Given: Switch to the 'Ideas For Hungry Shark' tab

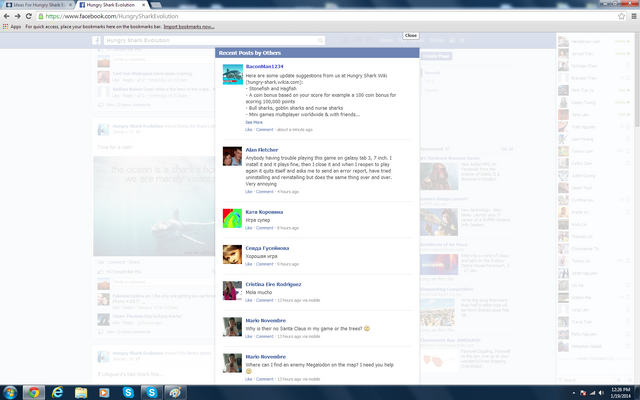Looking at the screenshot, I should click(38, 5).
